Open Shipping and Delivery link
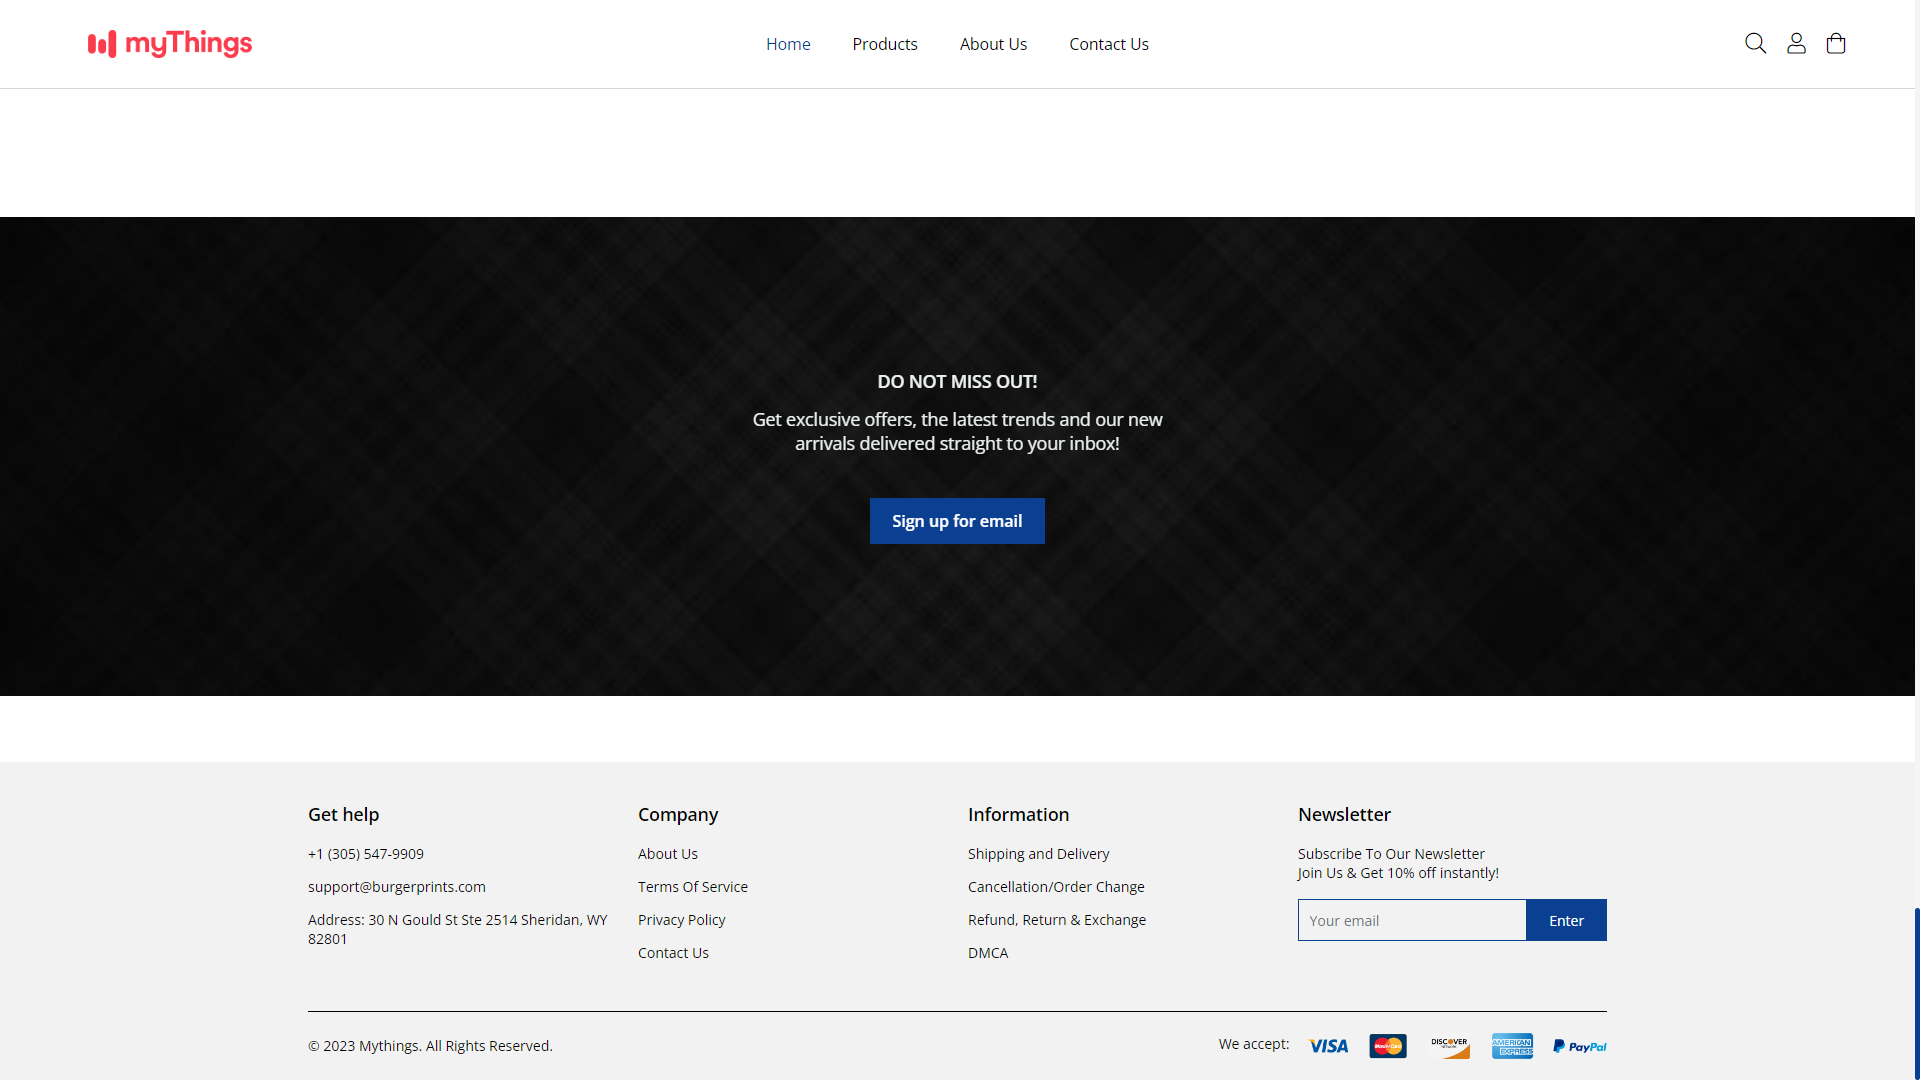The image size is (1920, 1080). click(1039, 854)
